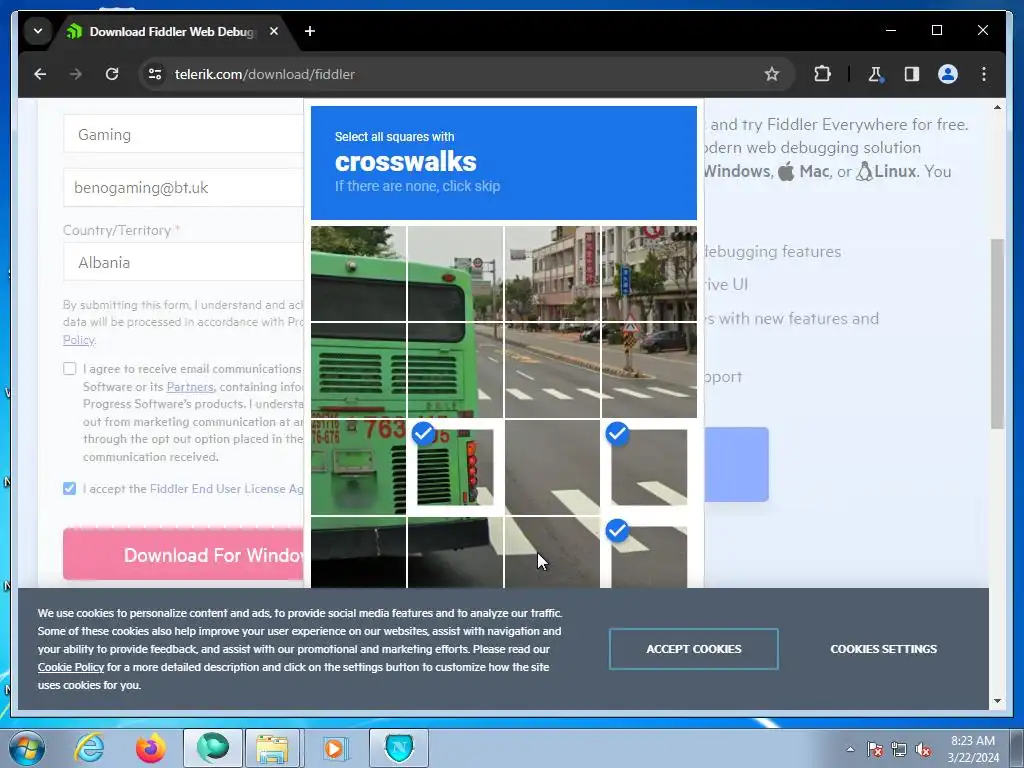Enable the email communications checkbox
The height and width of the screenshot is (768, 1024).
coord(70,369)
